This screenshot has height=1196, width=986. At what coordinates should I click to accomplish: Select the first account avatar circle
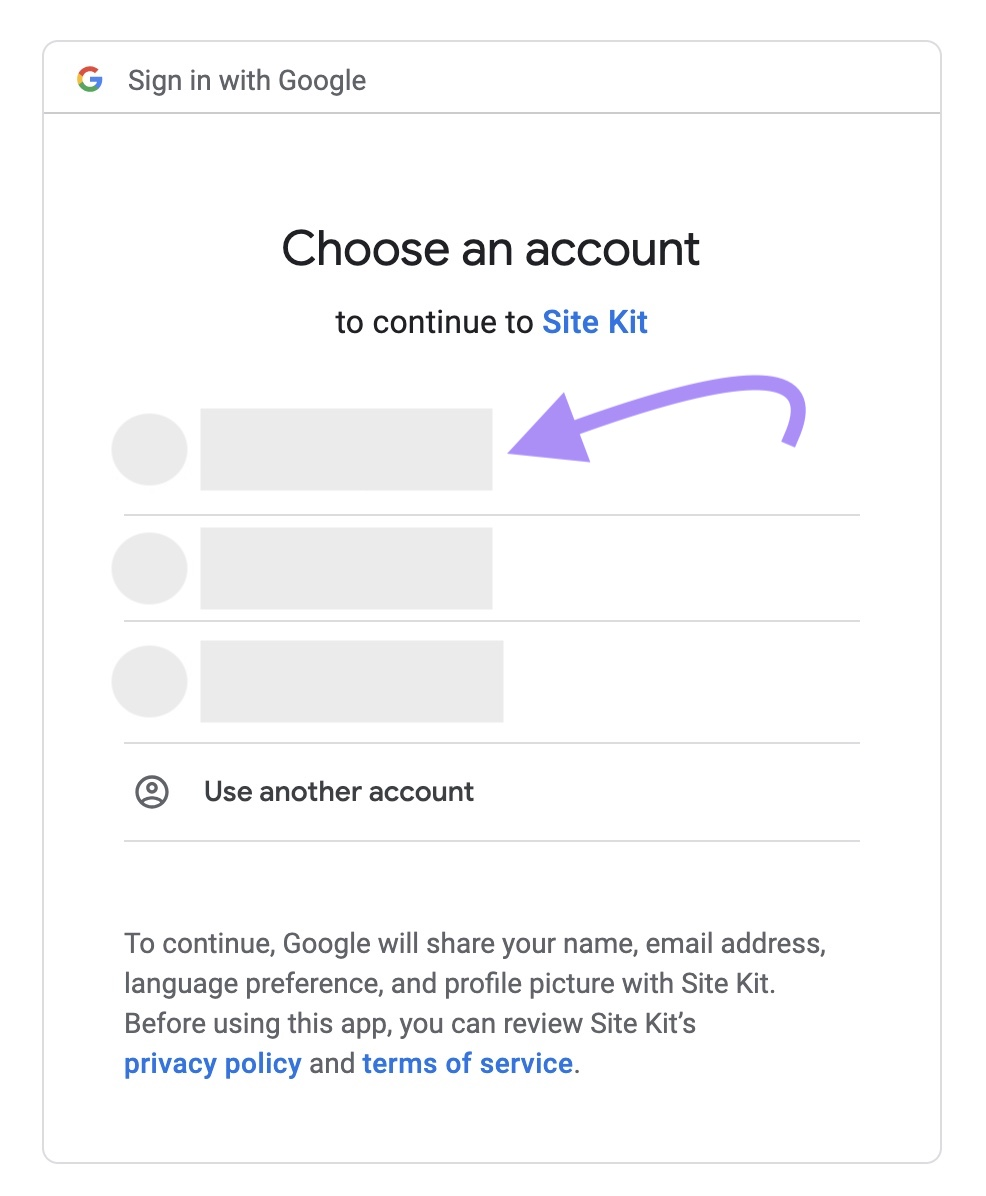(150, 449)
